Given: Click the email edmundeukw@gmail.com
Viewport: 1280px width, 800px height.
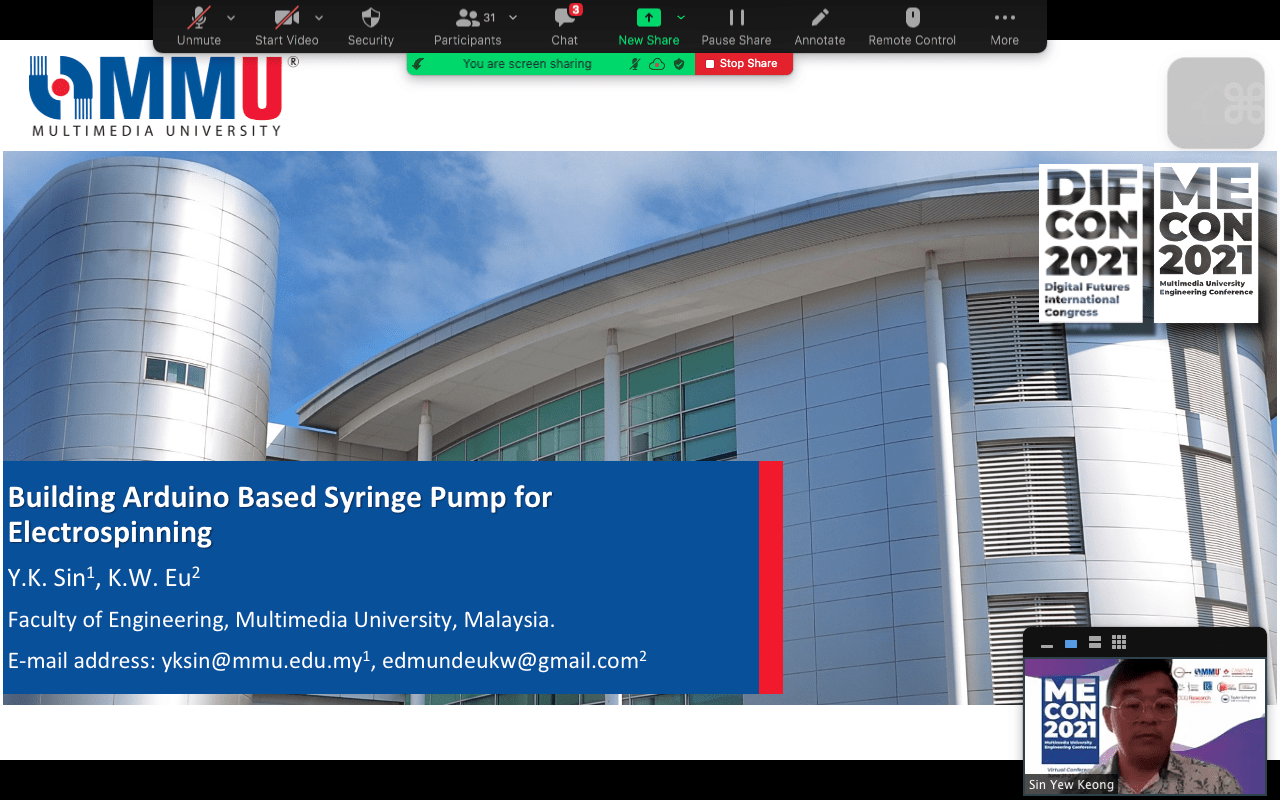Looking at the screenshot, I should click(514, 661).
